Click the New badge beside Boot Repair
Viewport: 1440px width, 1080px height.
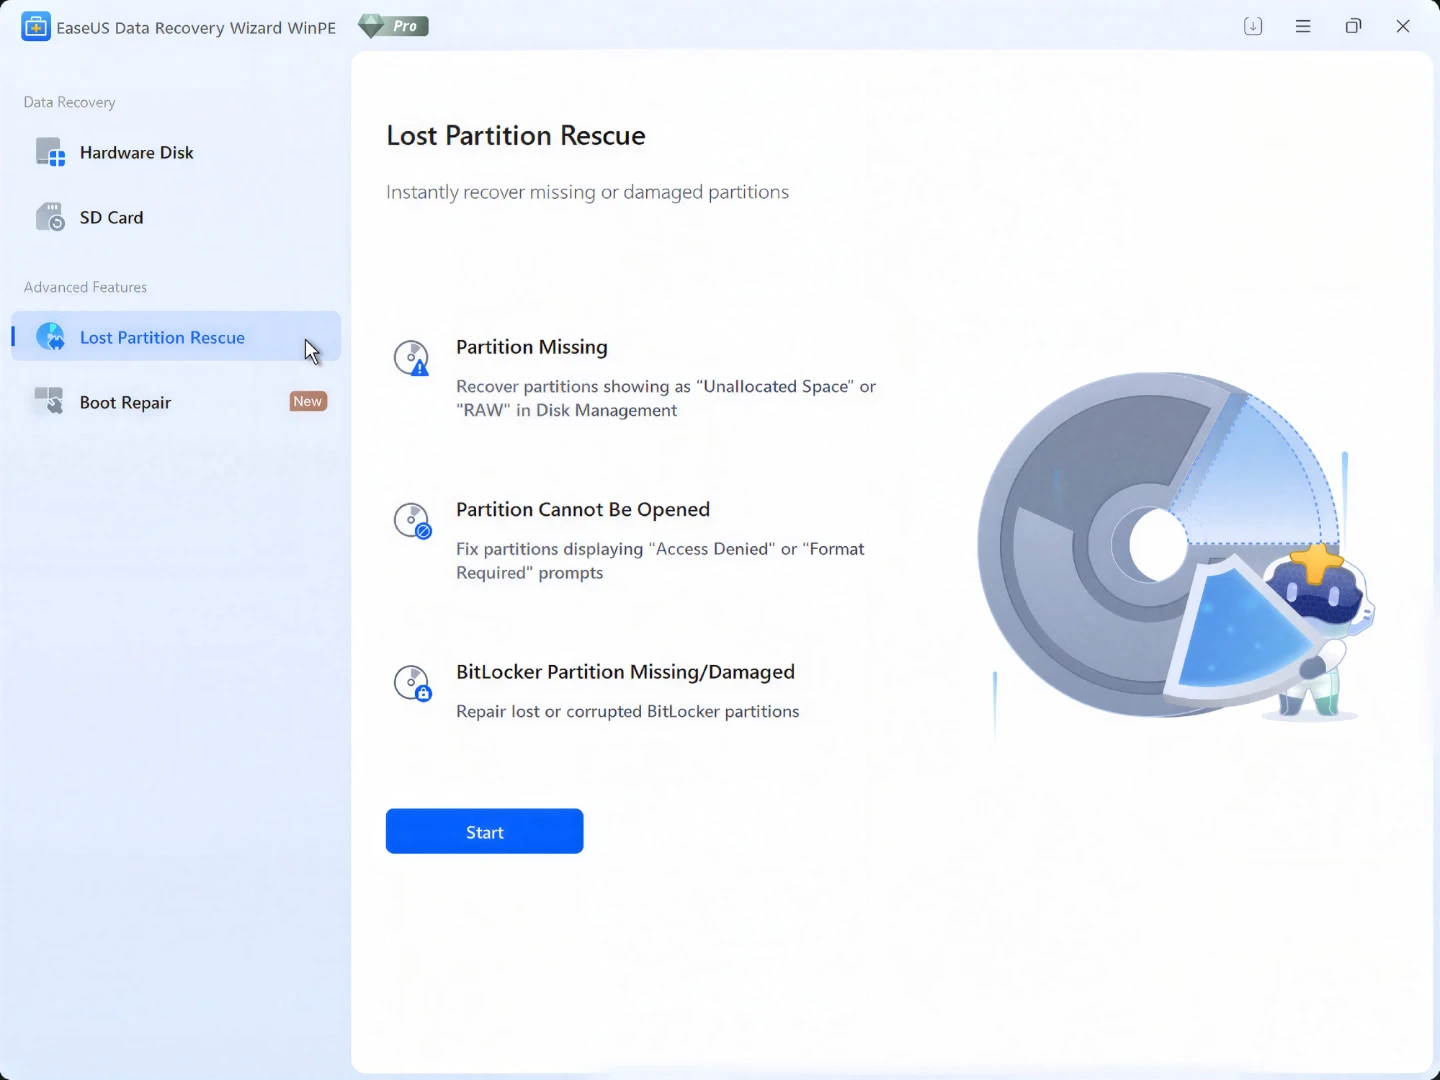308,401
